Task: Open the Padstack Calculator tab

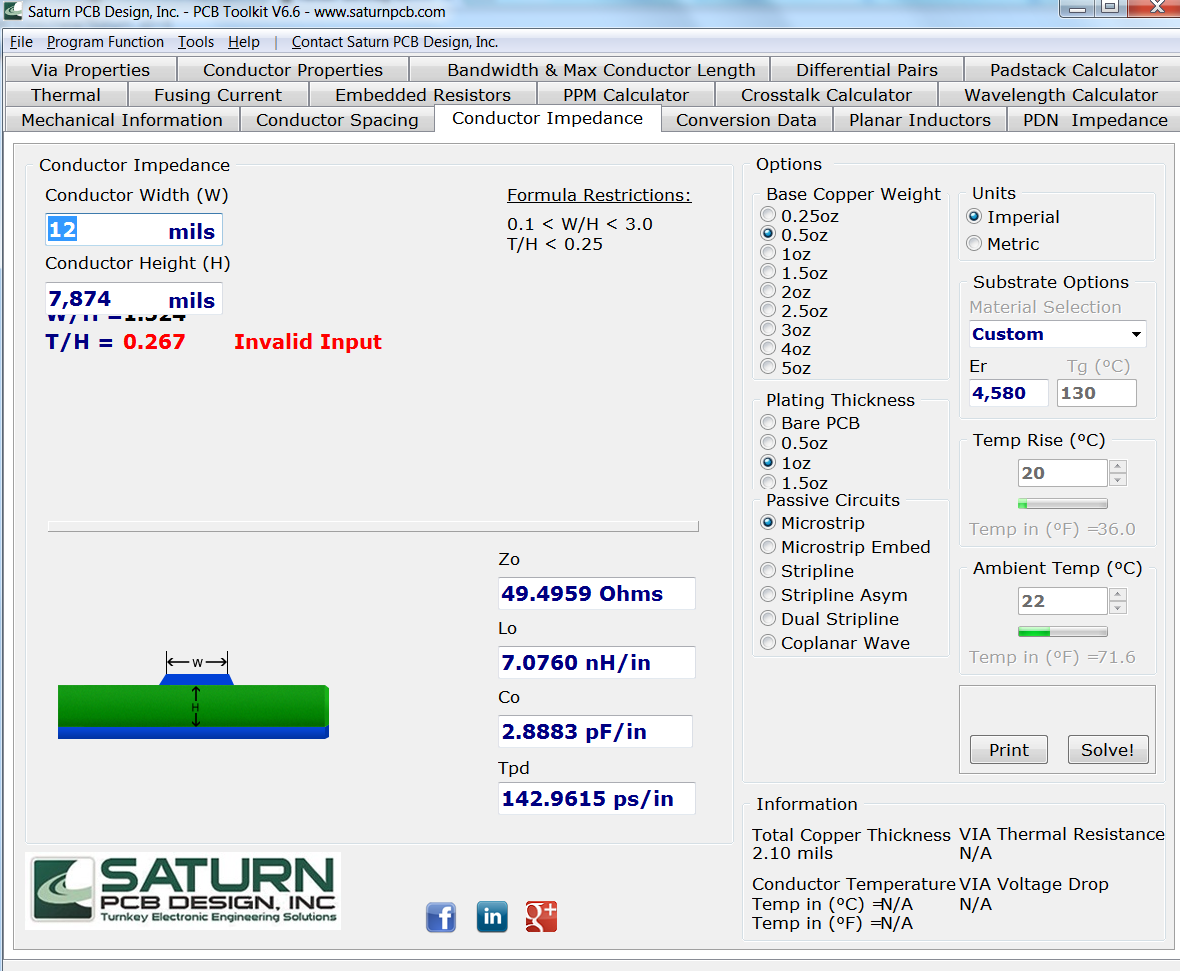Action: coord(1074,70)
